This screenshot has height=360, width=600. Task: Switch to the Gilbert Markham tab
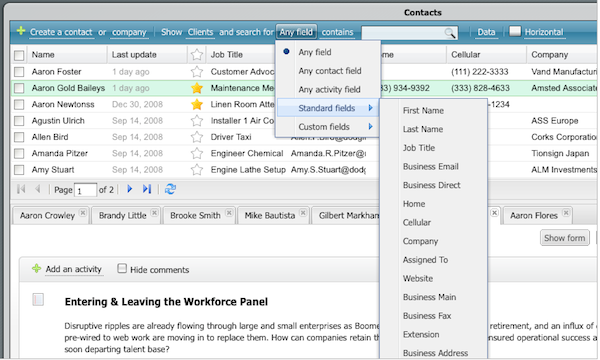[349, 216]
